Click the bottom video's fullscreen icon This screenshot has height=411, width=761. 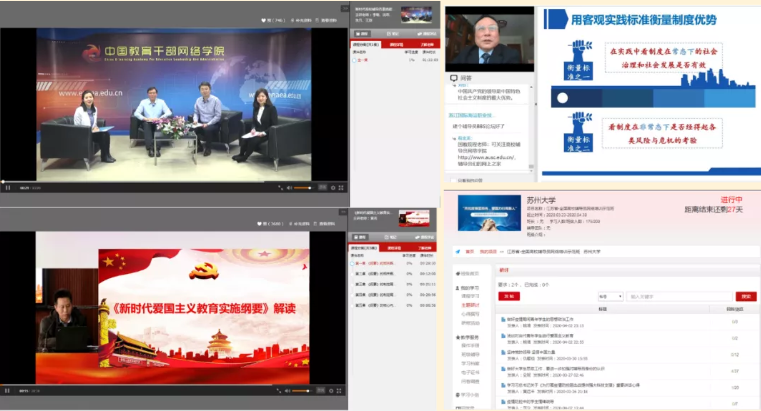click(340, 389)
